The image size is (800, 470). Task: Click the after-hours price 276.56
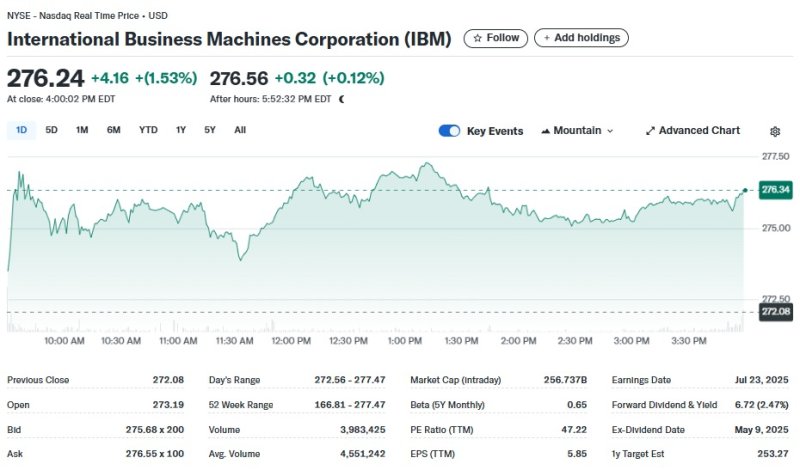[239, 79]
